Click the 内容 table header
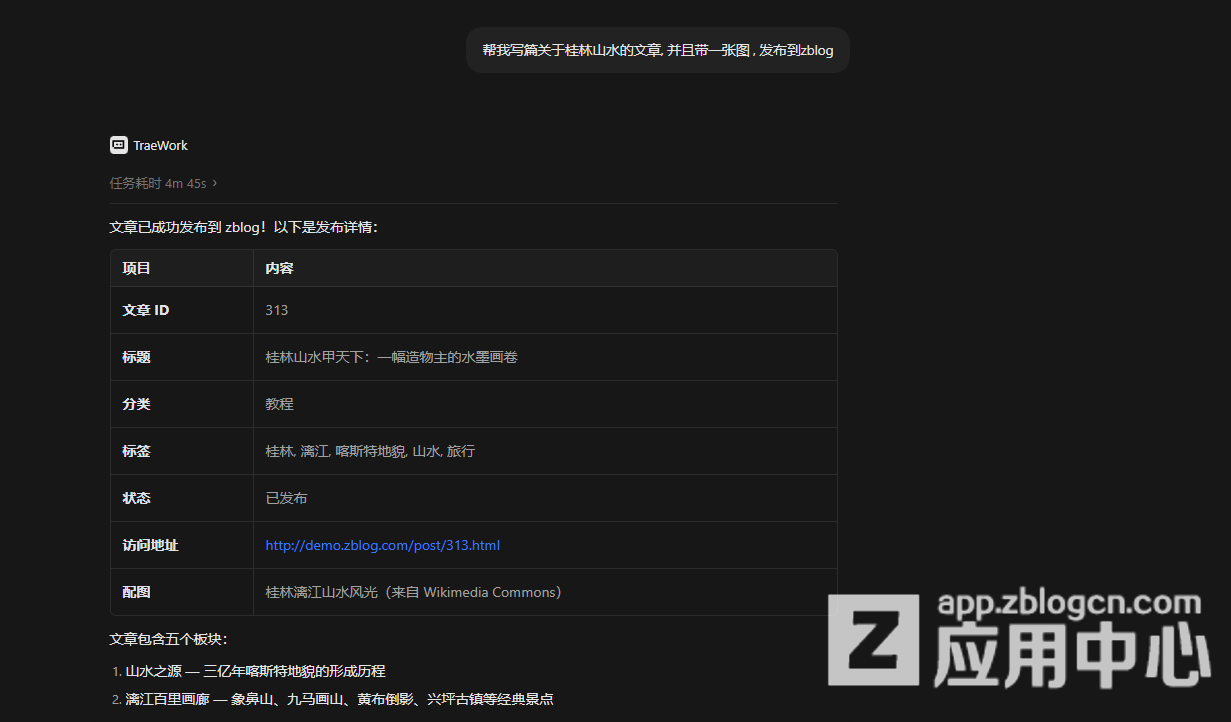1231x722 pixels. tap(279, 268)
